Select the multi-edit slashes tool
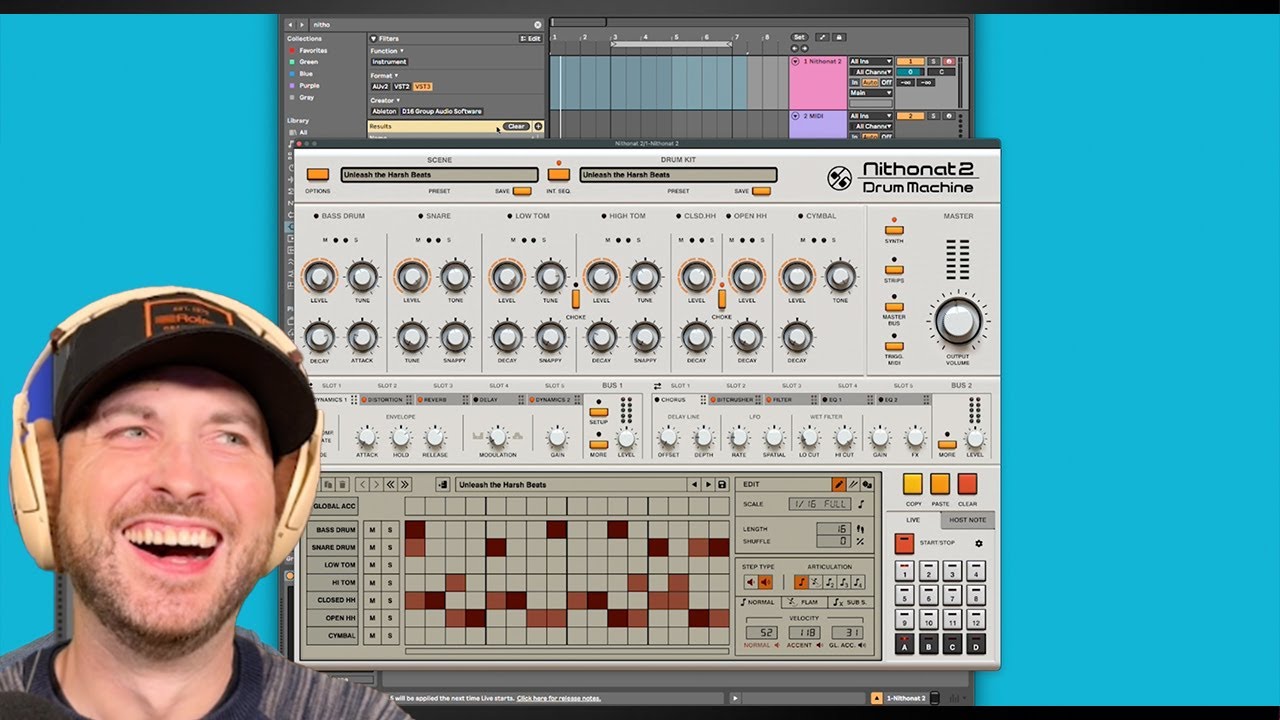 point(853,484)
